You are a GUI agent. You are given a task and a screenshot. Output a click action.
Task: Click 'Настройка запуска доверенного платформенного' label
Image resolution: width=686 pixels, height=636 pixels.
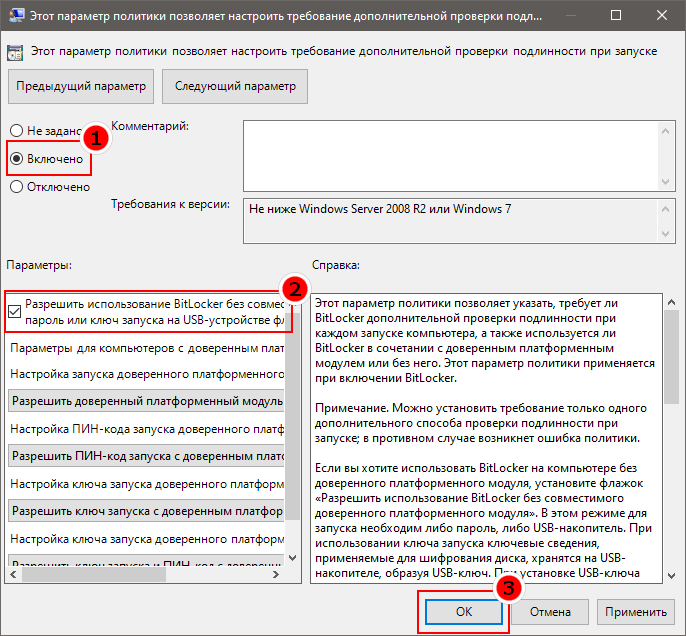tap(147, 374)
